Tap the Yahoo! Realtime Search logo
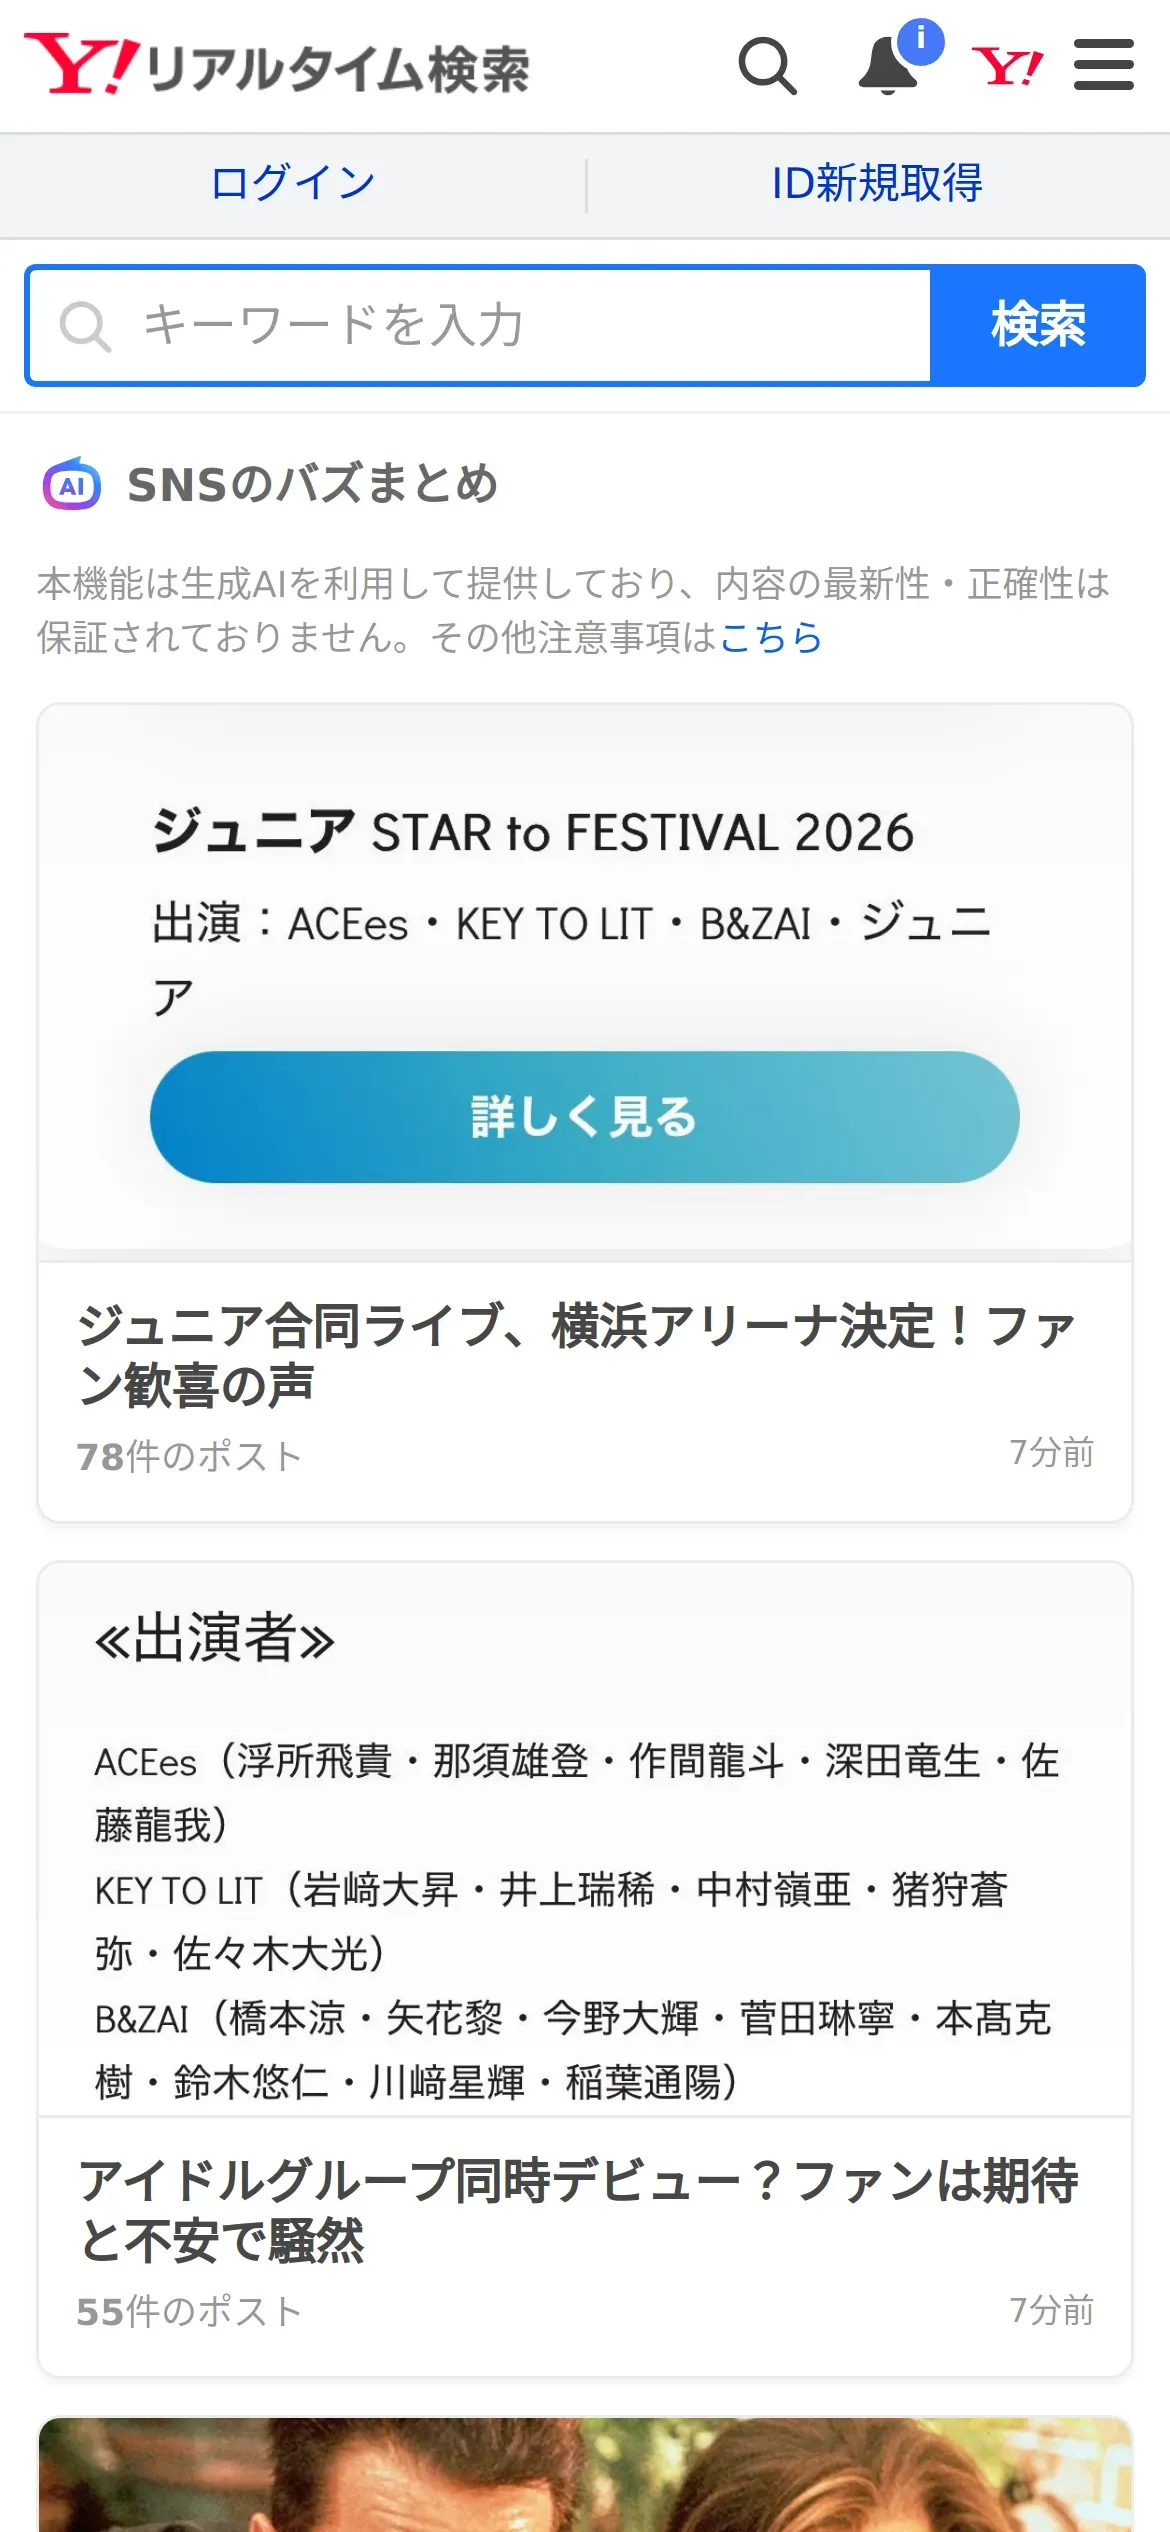This screenshot has height=2532, width=1170. point(276,66)
